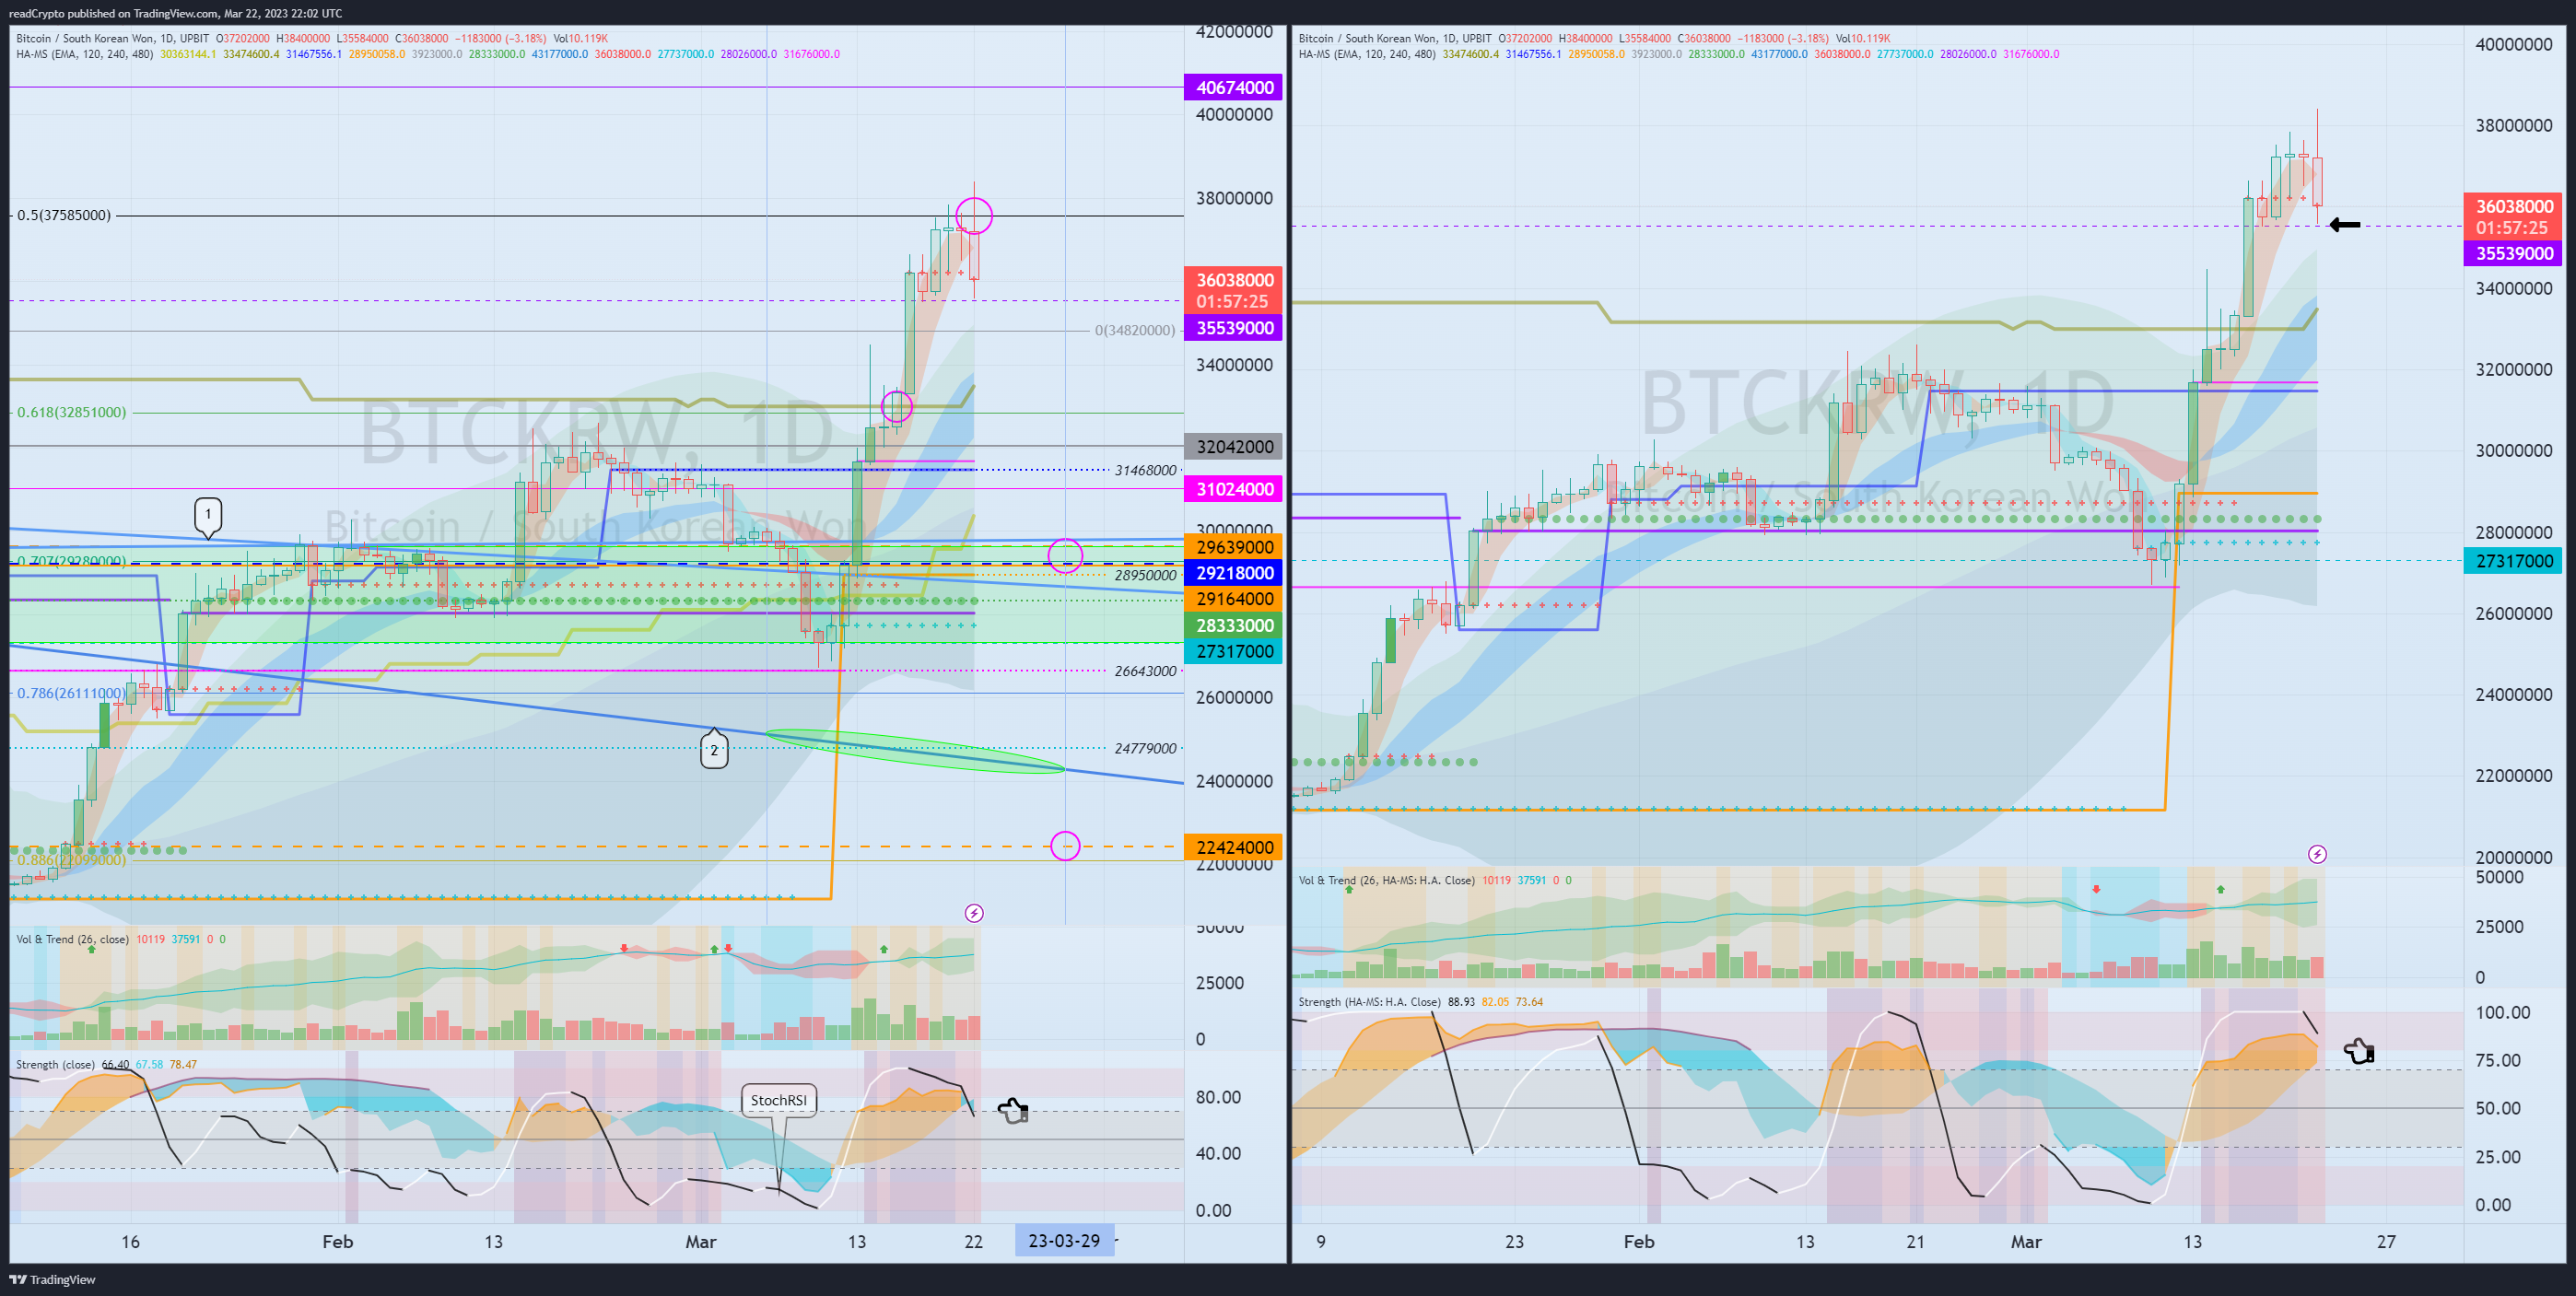Click the blue 29218000 price label
This screenshot has height=1296, width=2576.
pyautogui.click(x=1234, y=573)
